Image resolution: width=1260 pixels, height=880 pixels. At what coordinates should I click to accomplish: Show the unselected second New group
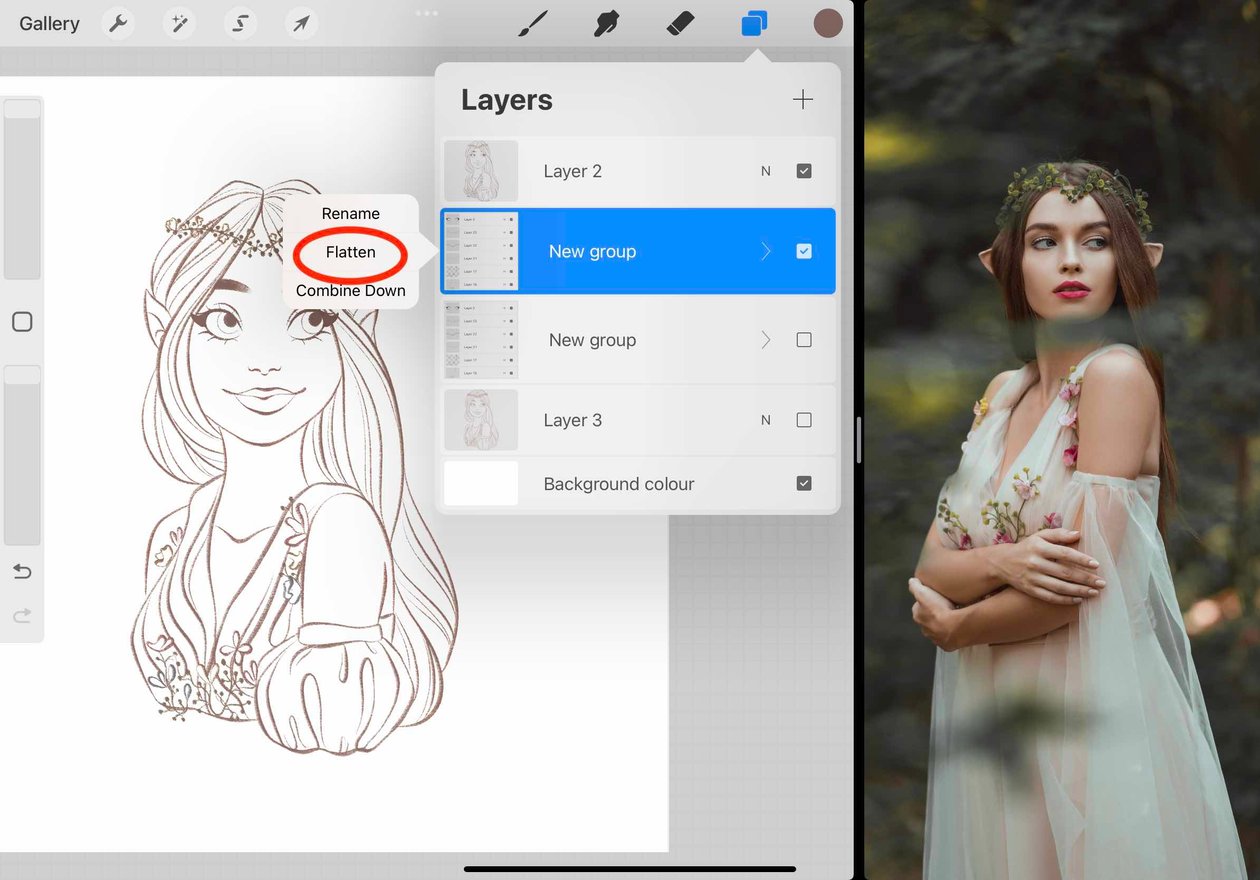point(804,340)
